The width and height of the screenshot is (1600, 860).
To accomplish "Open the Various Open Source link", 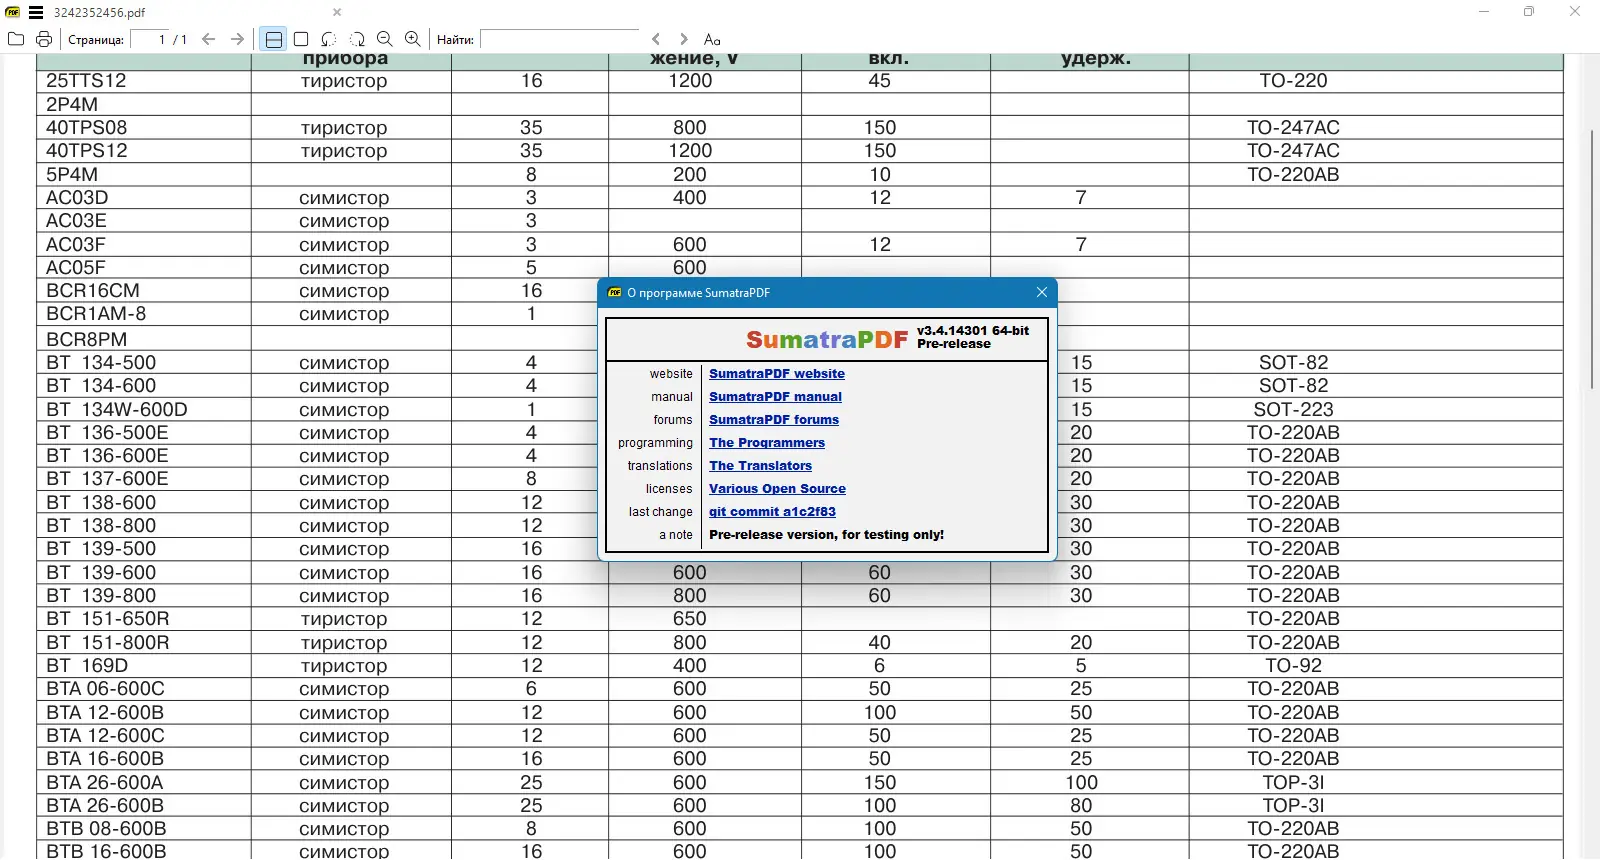I will pyautogui.click(x=777, y=489).
